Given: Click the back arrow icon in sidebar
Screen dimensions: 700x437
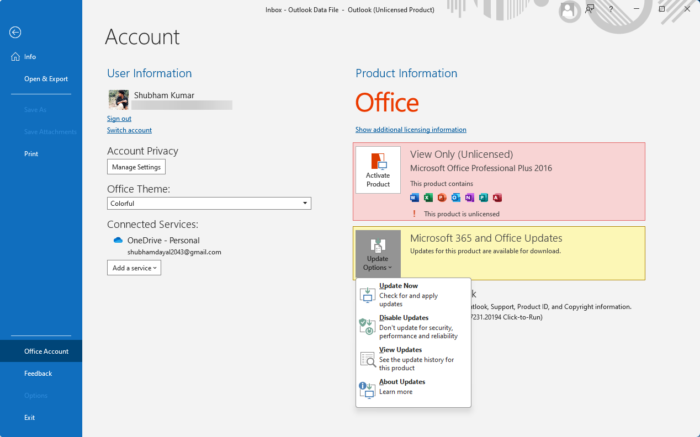Looking at the screenshot, I should click(15, 32).
